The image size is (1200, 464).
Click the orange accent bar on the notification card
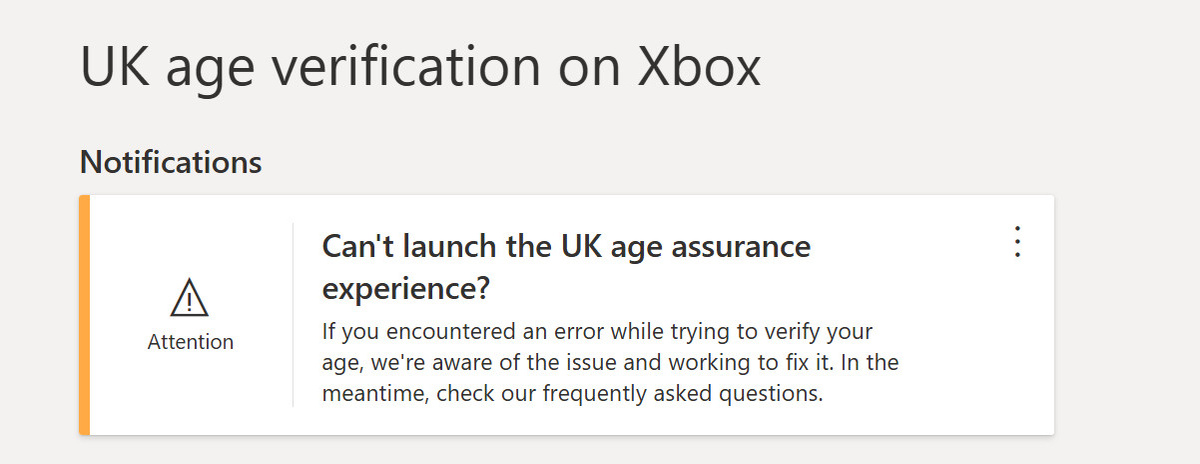(x=85, y=315)
